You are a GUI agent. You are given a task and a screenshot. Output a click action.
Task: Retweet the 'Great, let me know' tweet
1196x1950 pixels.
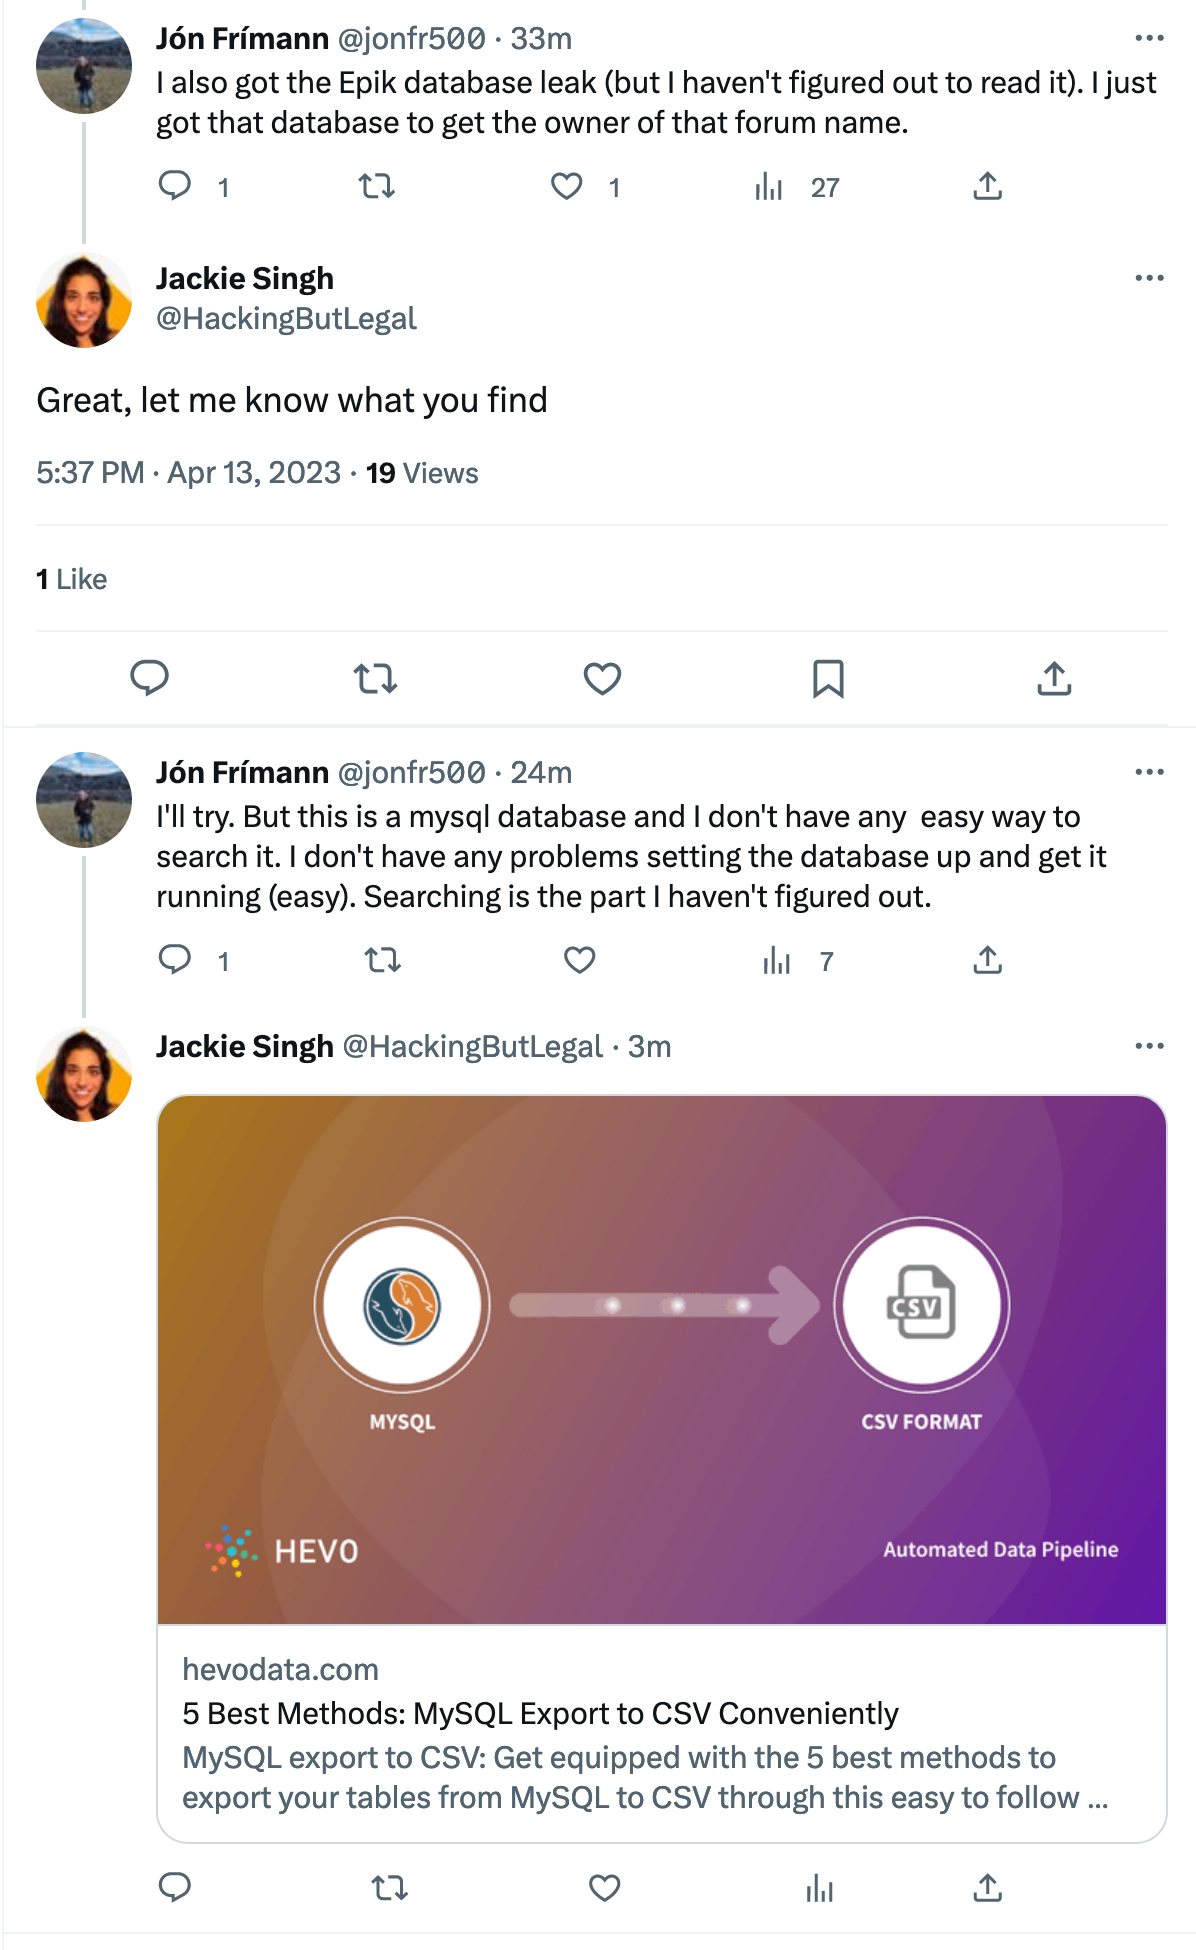[x=376, y=679]
